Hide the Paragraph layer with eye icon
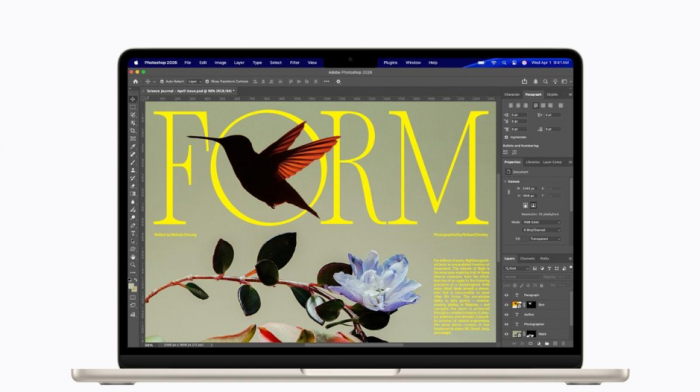700x392 pixels. [506, 295]
